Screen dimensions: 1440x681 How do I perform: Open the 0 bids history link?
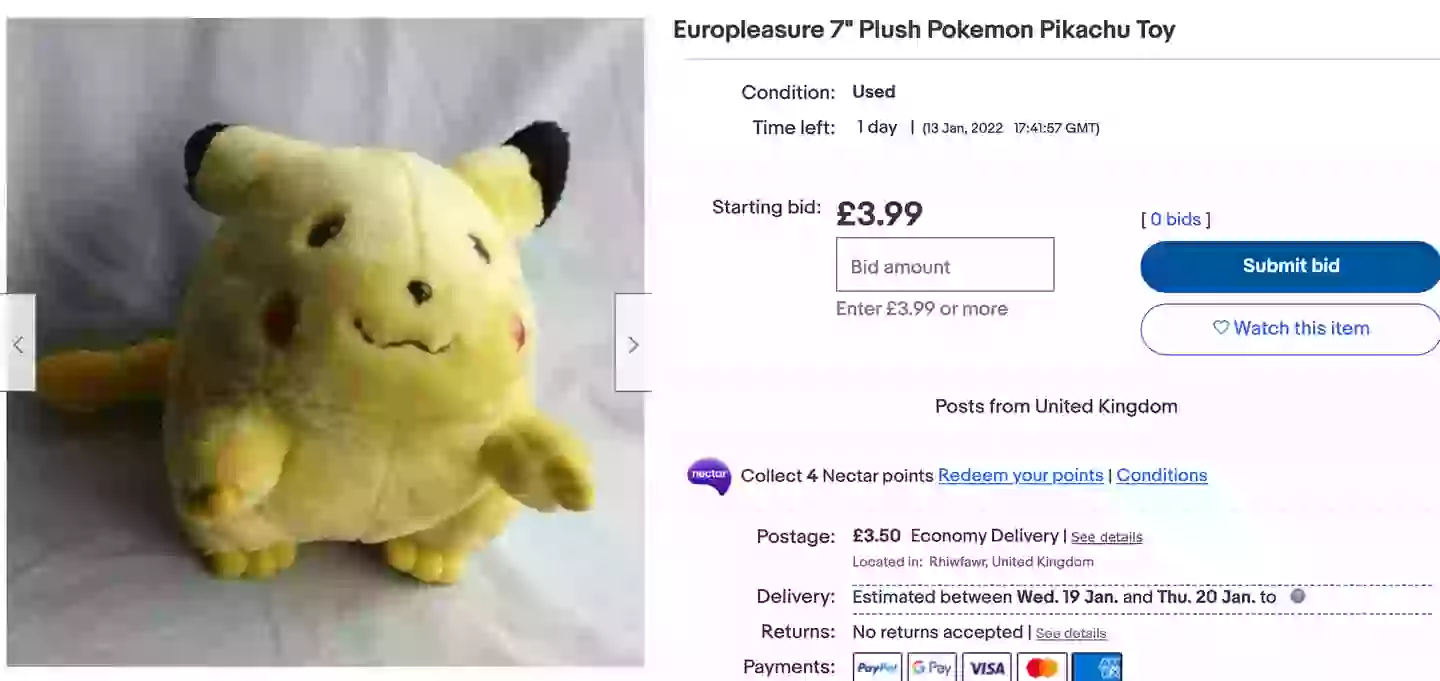pos(1176,219)
